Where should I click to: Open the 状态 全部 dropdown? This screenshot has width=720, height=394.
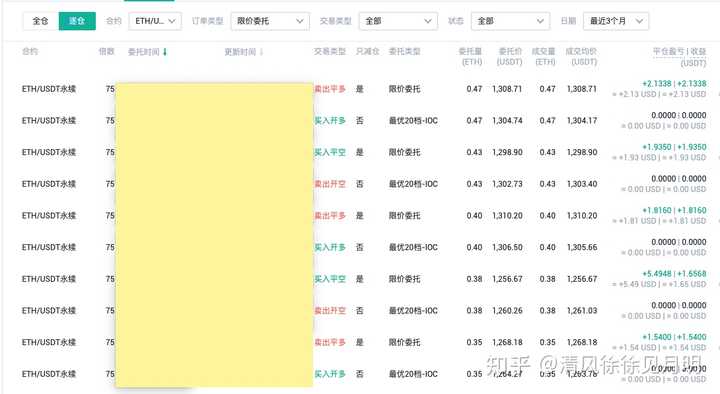click(510, 21)
